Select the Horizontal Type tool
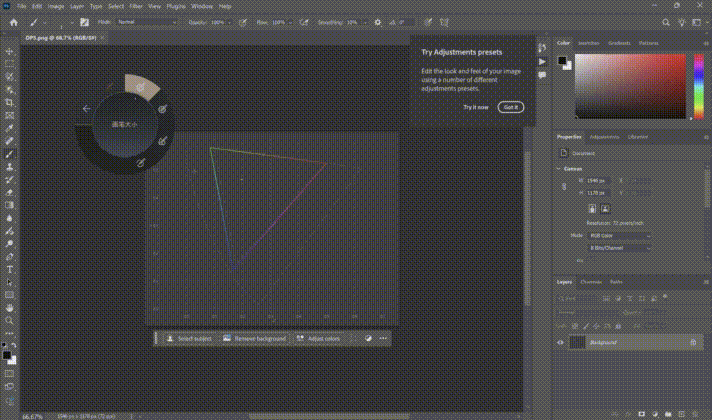 pos(9,269)
